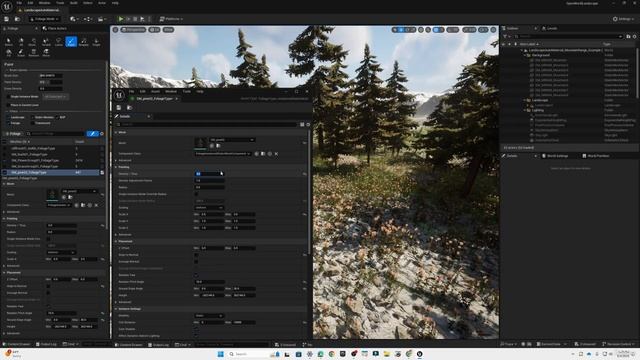Select the Reapply foliage tool
This screenshot has width=640, height=360.
[x=84, y=42]
